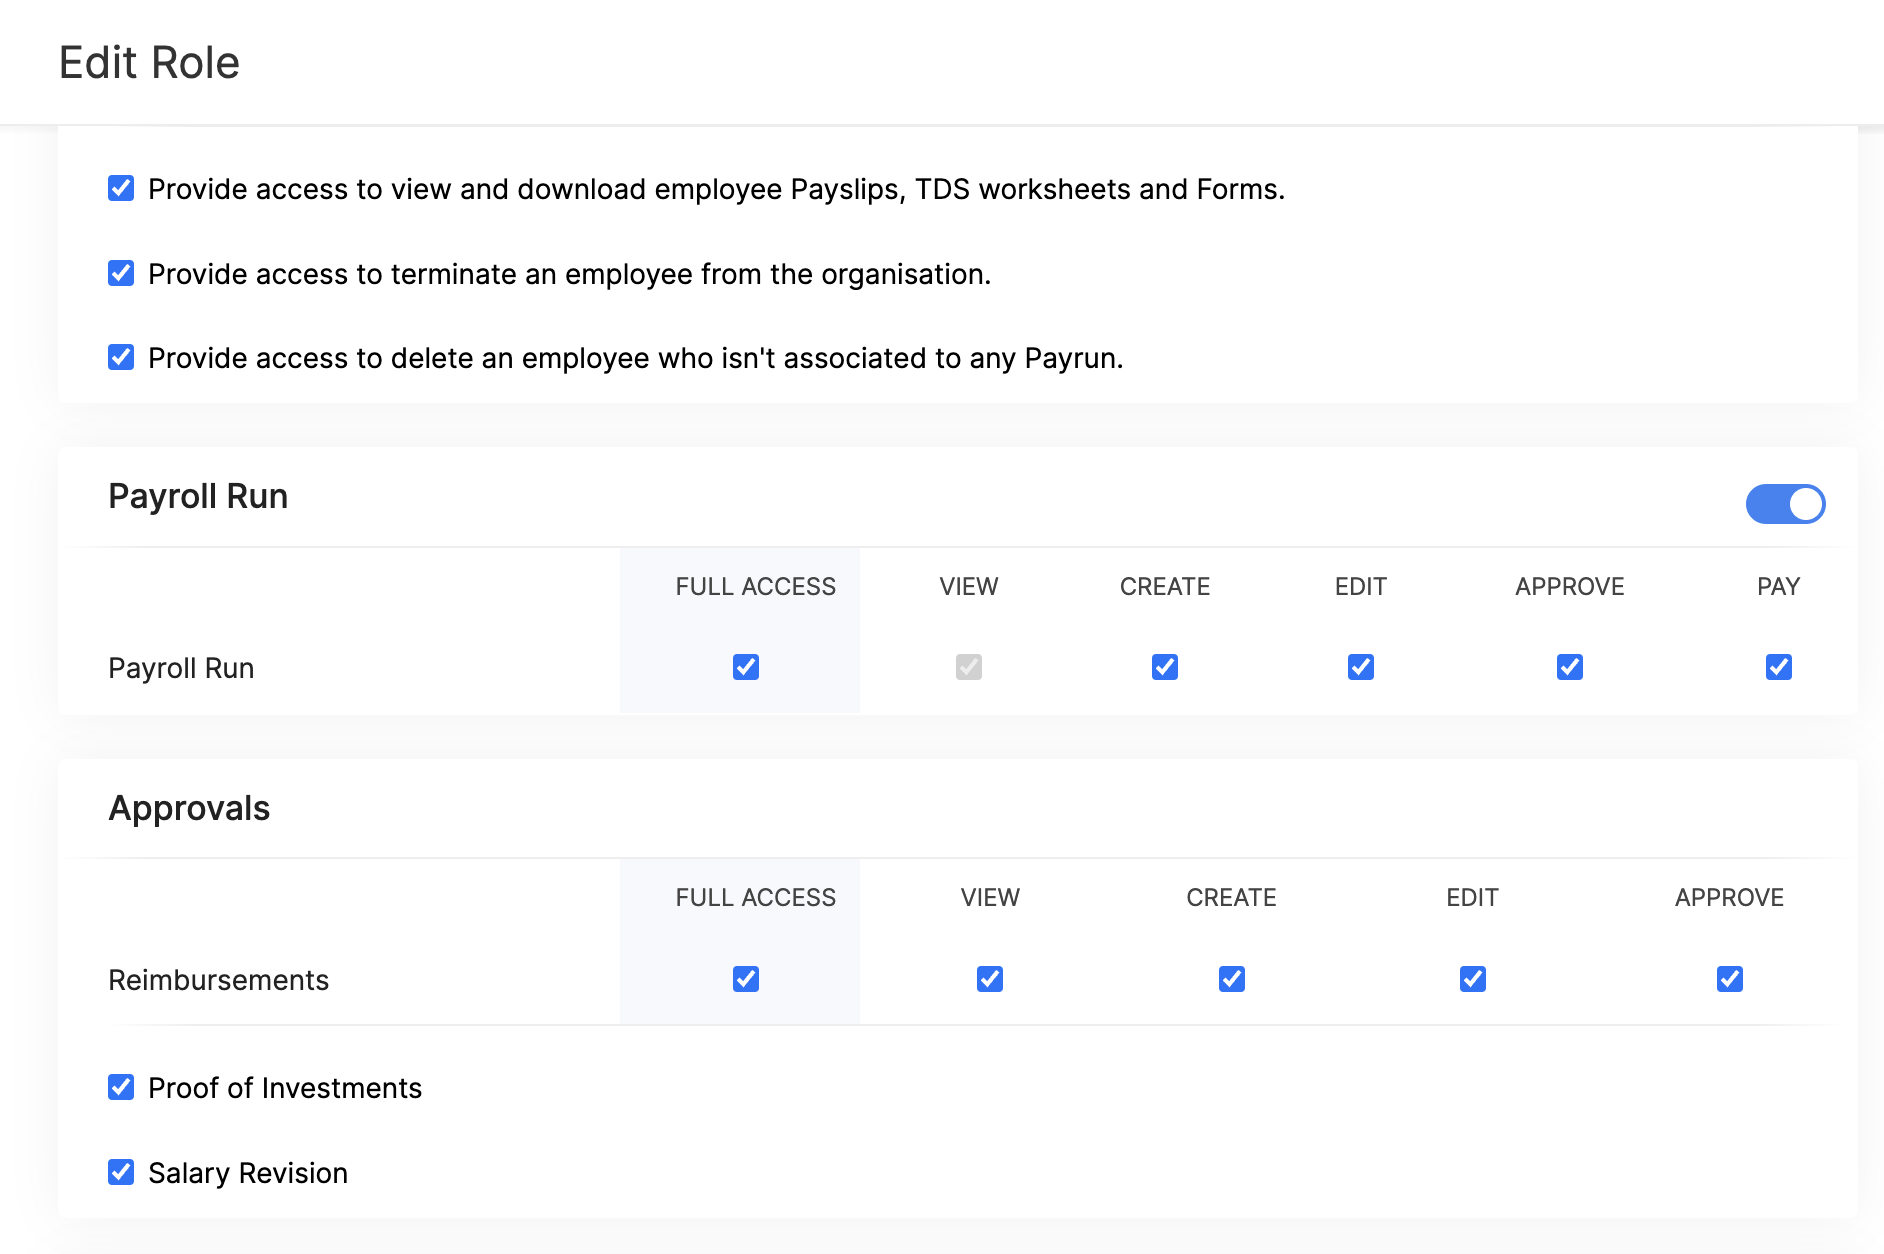
Task: Uncheck Edit permission for Payroll Run
Action: 1361,667
